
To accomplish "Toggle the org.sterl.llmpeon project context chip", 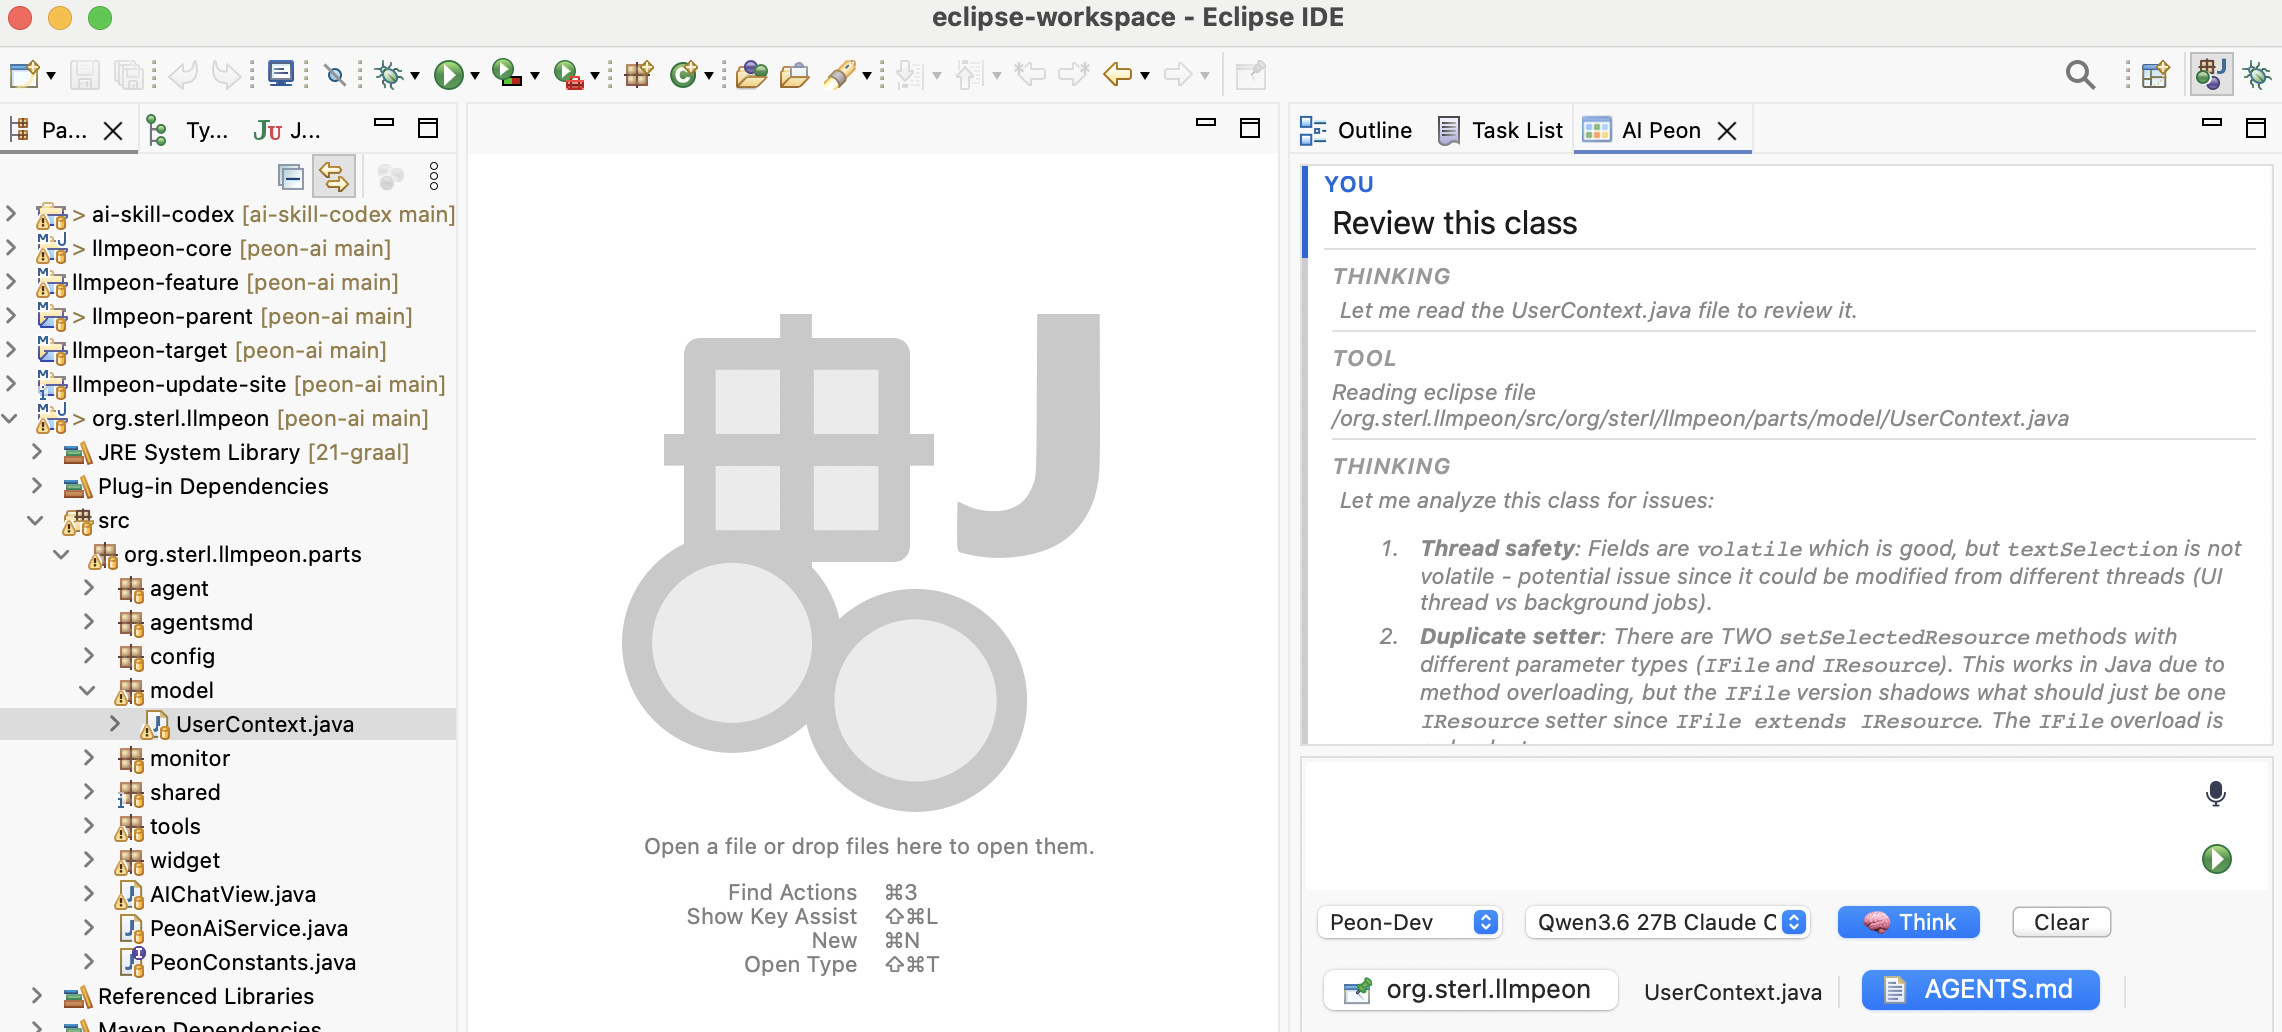I will click(1471, 989).
